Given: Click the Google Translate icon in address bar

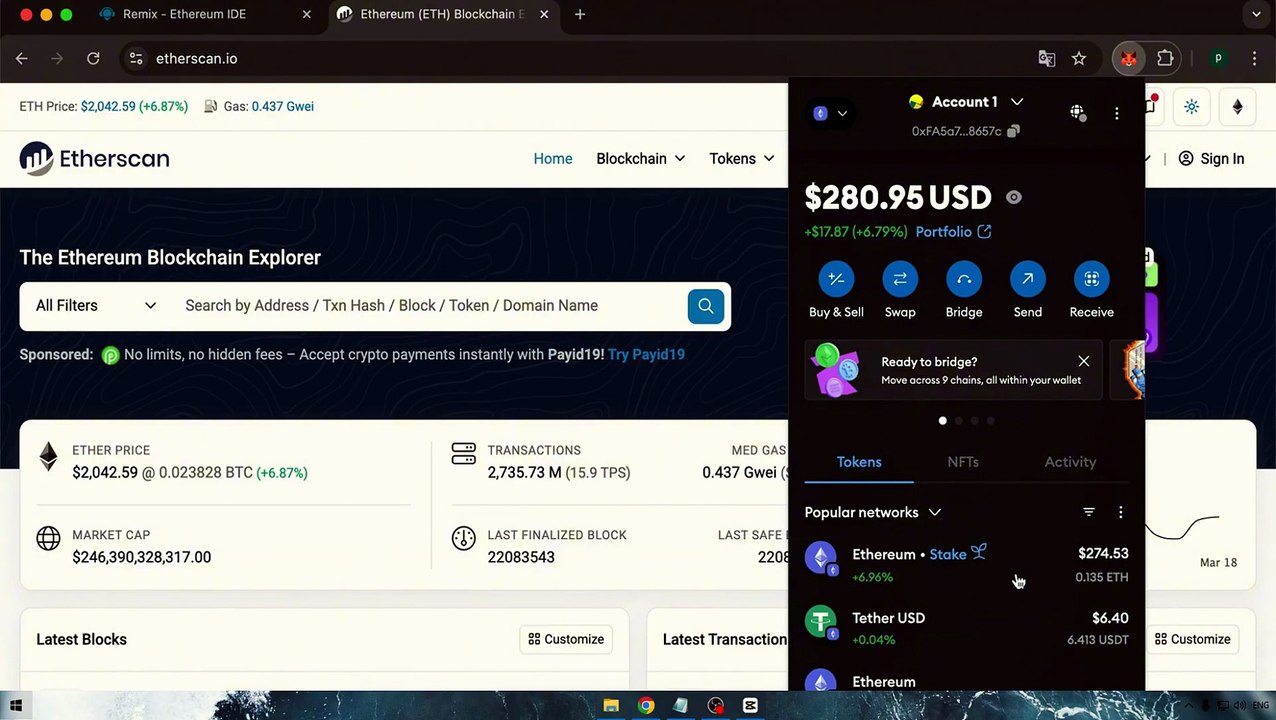Looking at the screenshot, I should (x=1047, y=59).
